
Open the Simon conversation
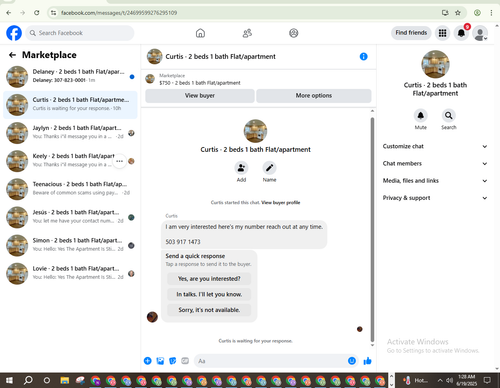click(x=70, y=246)
